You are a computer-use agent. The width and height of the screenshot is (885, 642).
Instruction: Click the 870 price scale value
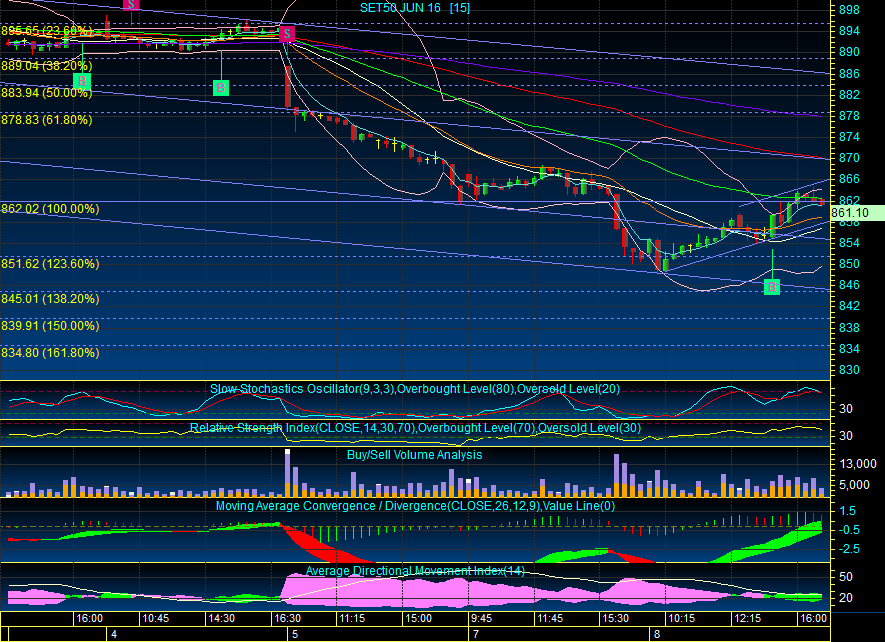point(849,158)
